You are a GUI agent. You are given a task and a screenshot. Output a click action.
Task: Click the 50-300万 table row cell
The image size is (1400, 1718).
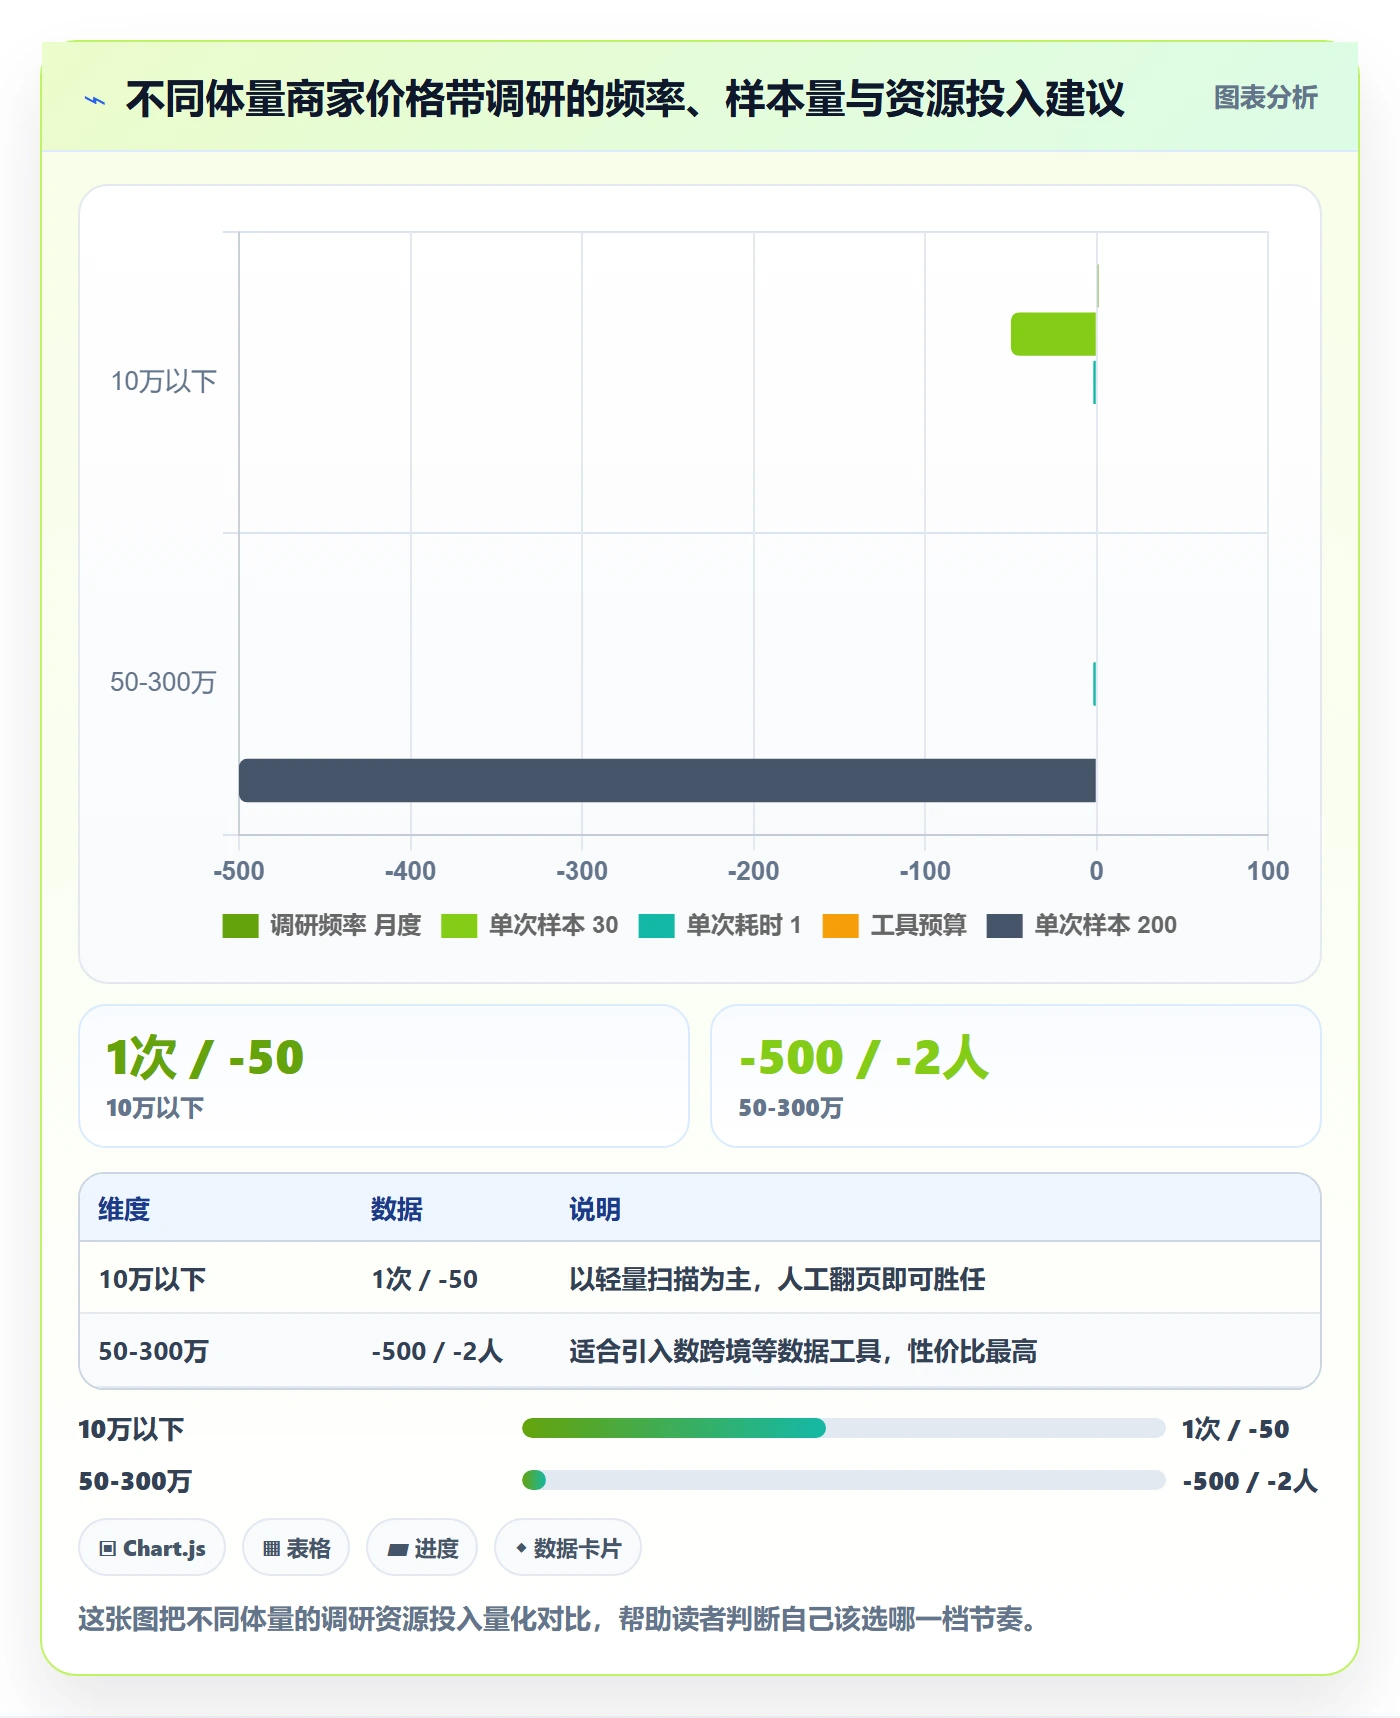click(153, 1351)
